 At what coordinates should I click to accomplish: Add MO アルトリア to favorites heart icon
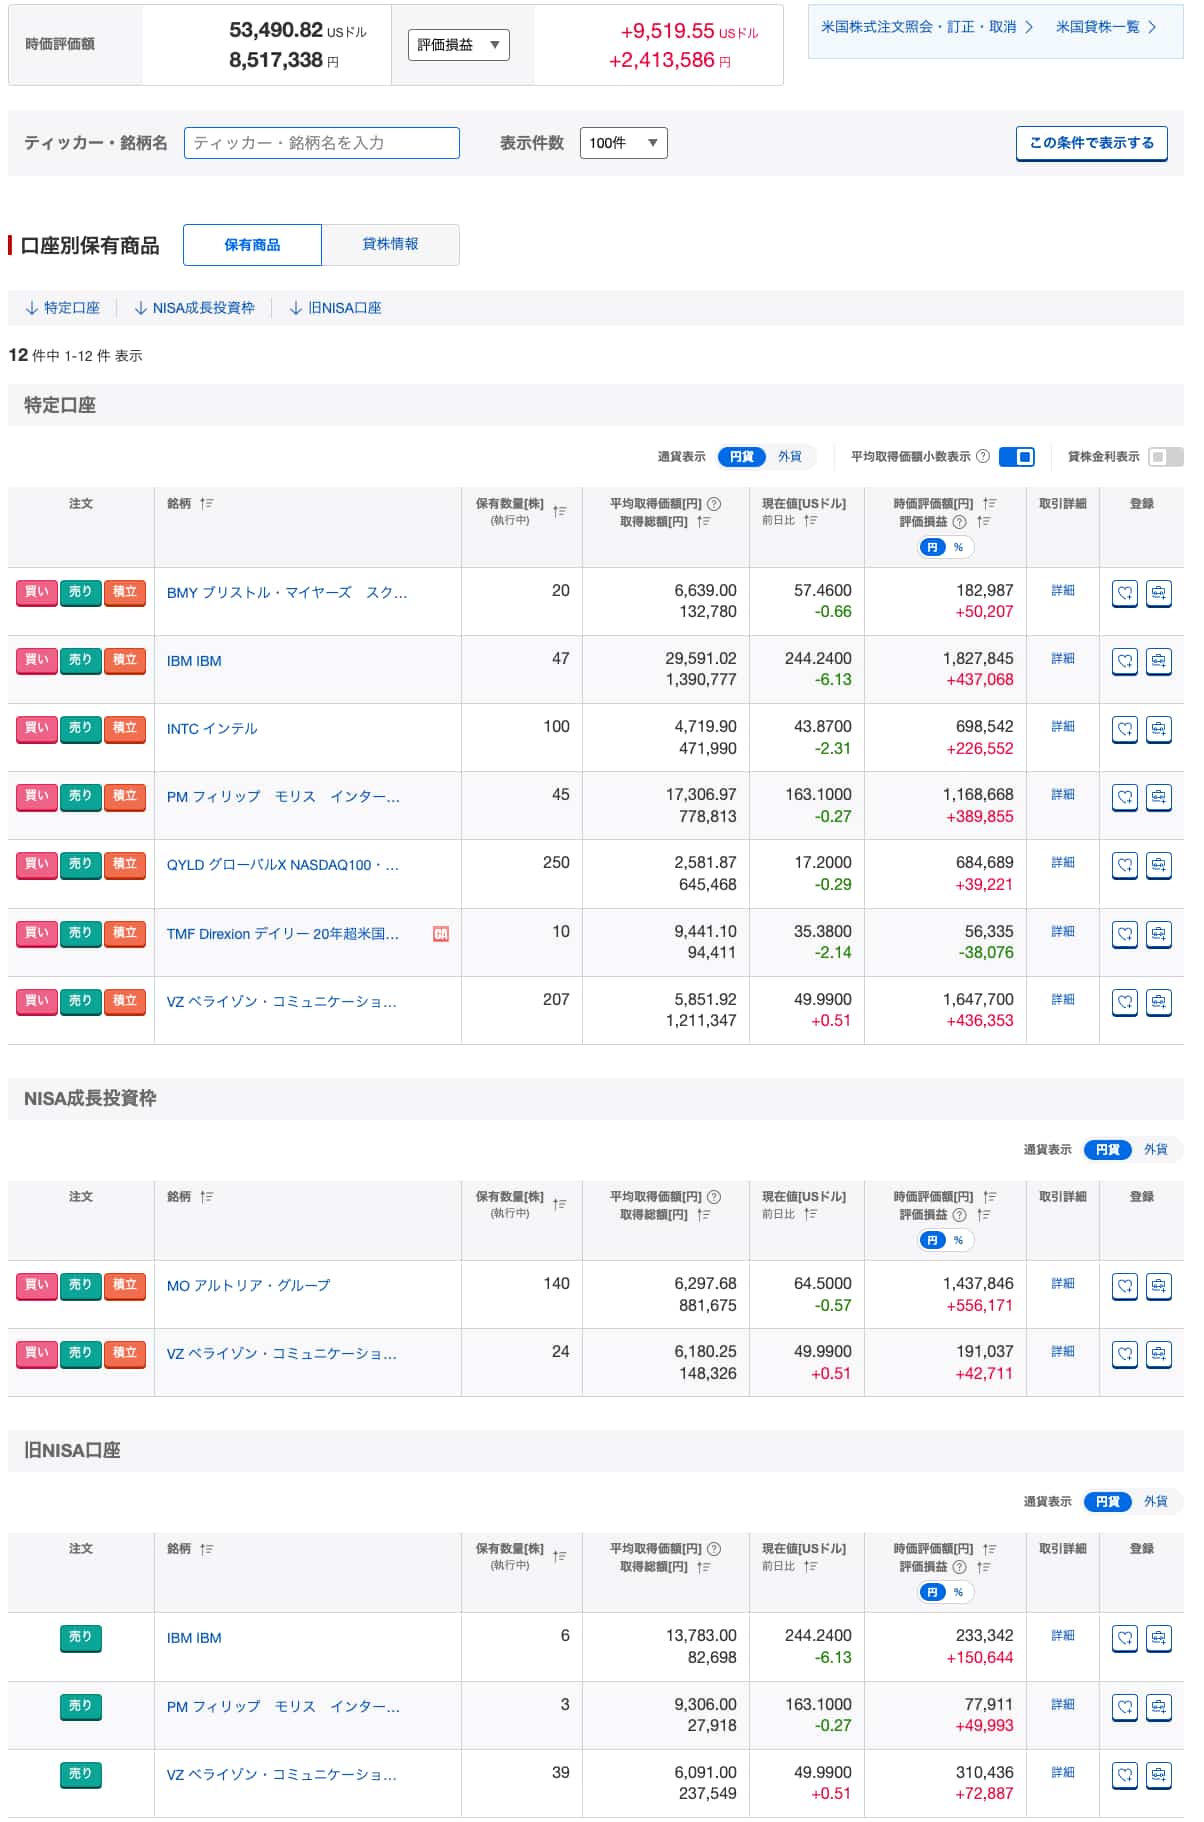coord(1124,1286)
